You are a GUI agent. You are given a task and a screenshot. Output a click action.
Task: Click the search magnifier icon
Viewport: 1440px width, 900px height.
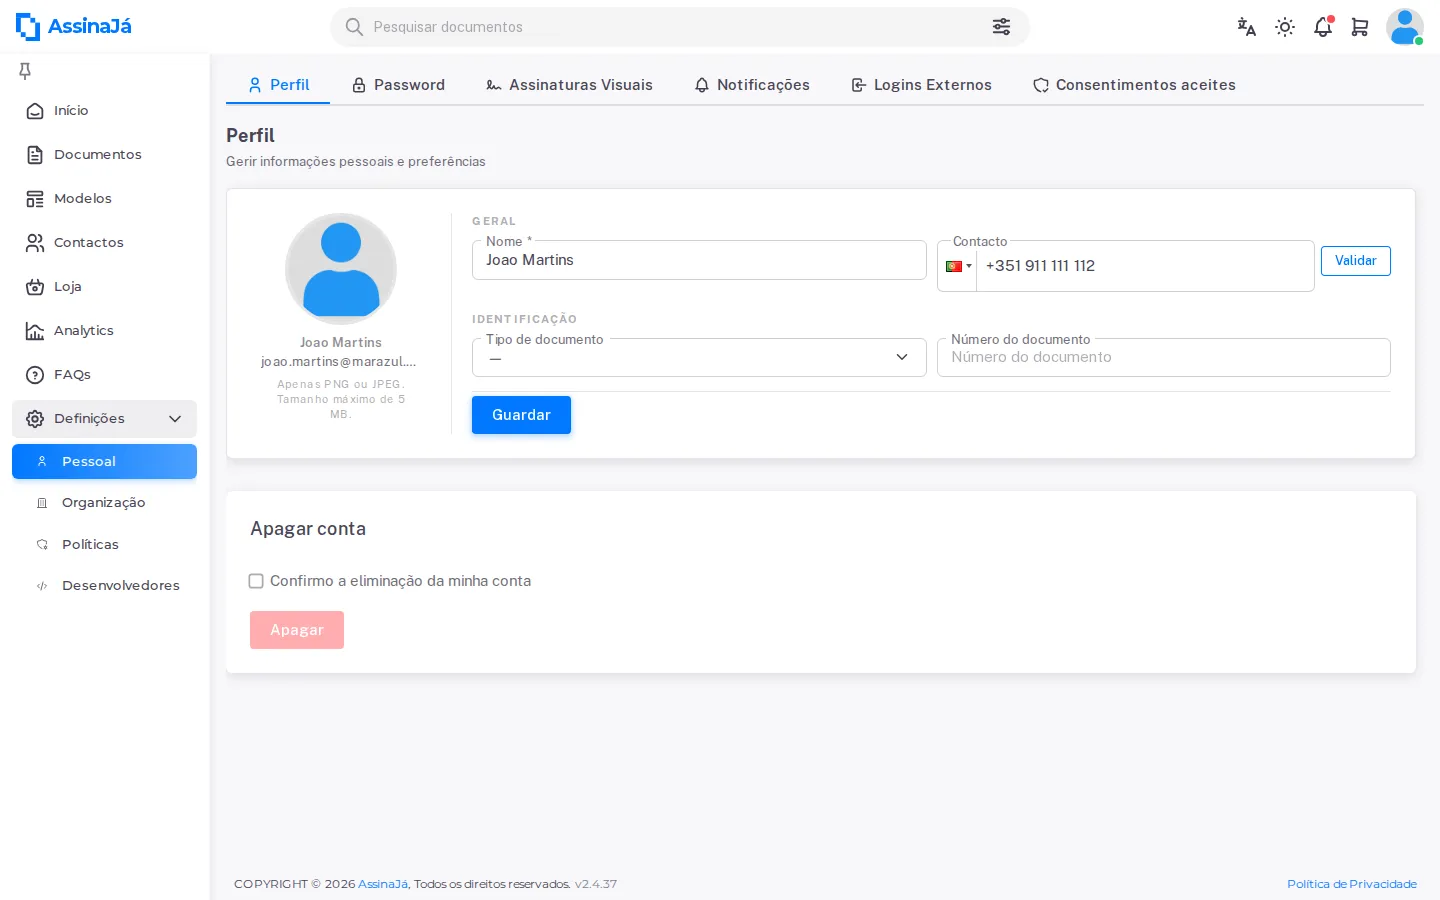[x=354, y=27]
